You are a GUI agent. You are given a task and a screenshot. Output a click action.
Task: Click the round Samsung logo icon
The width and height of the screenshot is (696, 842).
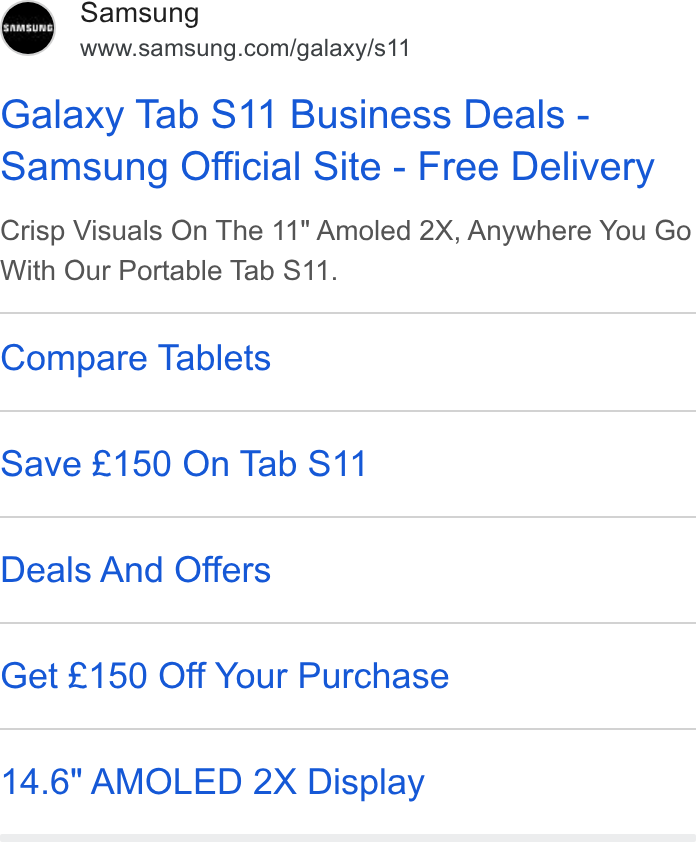tap(27, 27)
